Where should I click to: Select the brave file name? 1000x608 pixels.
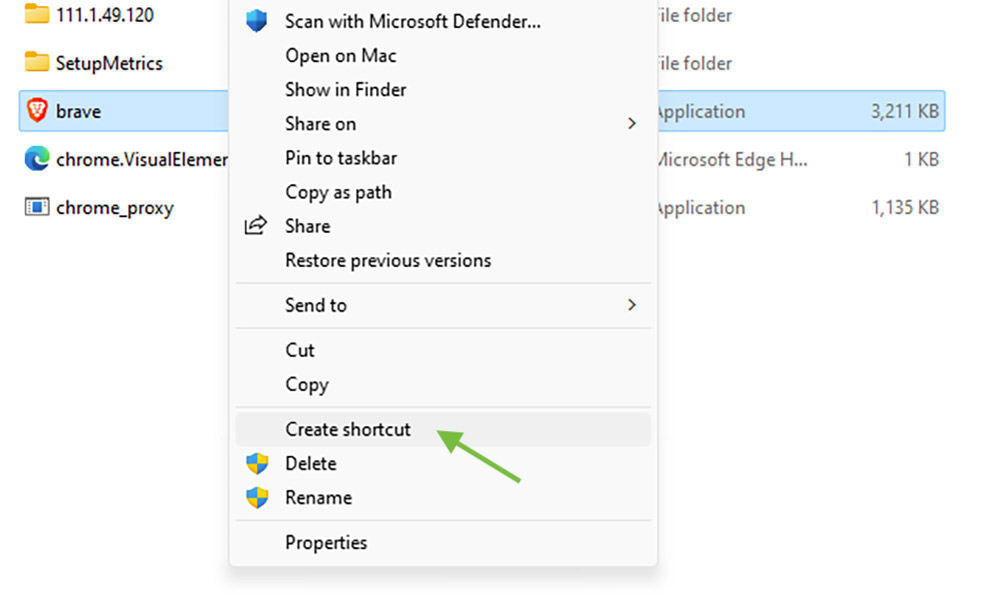pyautogui.click(x=78, y=111)
